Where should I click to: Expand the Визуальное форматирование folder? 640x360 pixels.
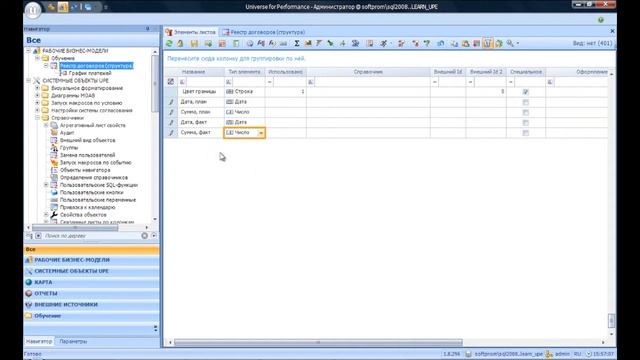(x=37, y=88)
